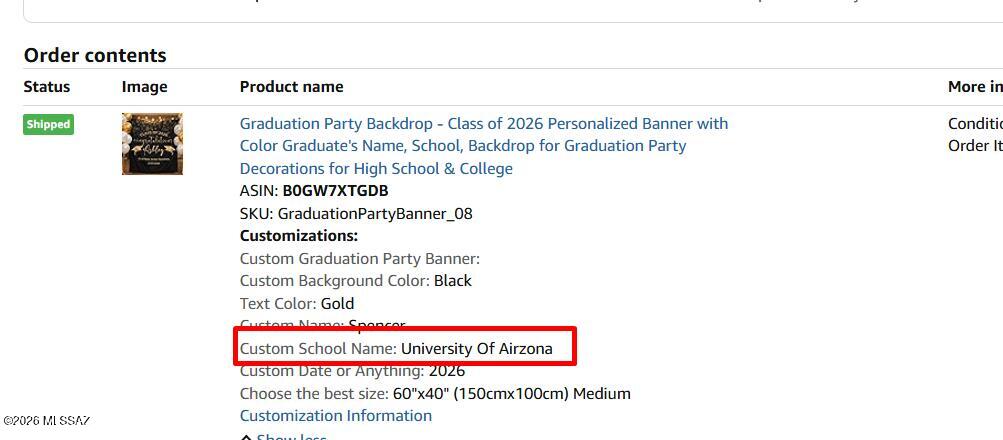The width and height of the screenshot is (1003, 440).
Task: Click the green Shipped status badge
Action: tap(49, 125)
